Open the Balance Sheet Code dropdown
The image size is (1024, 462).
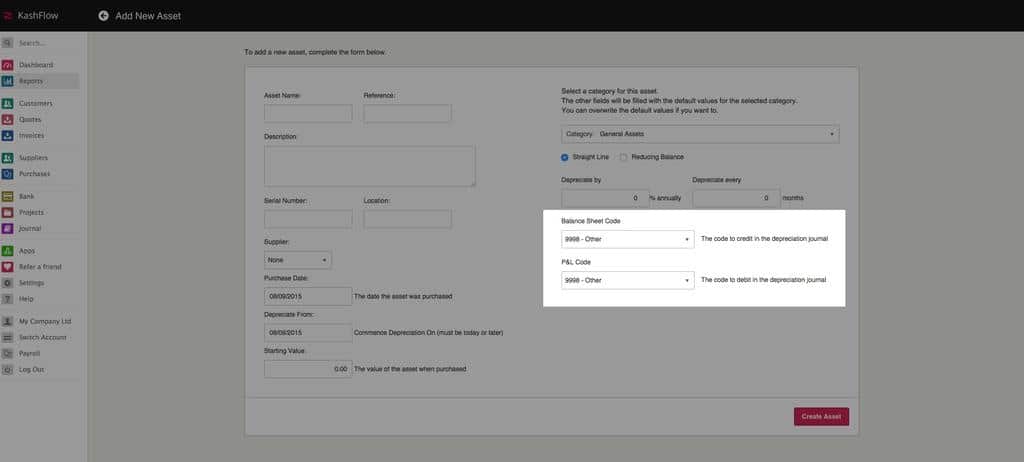pyautogui.click(x=628, y=240)
